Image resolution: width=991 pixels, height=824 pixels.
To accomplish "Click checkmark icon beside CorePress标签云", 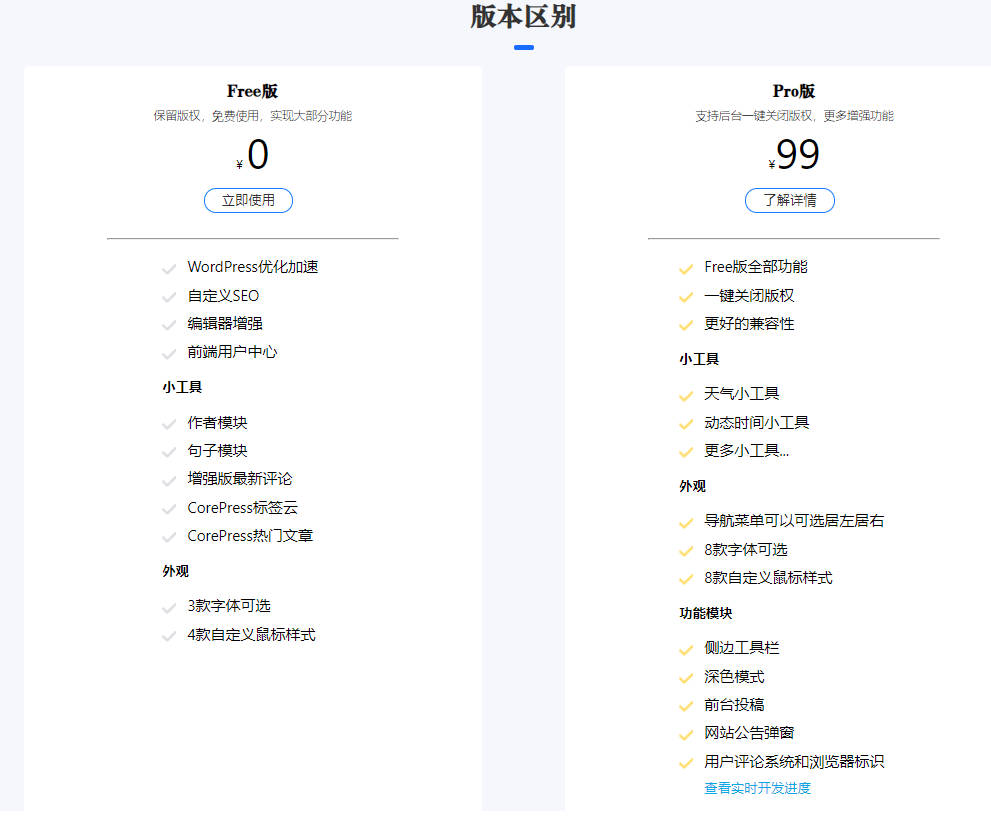I will (169, 509).
